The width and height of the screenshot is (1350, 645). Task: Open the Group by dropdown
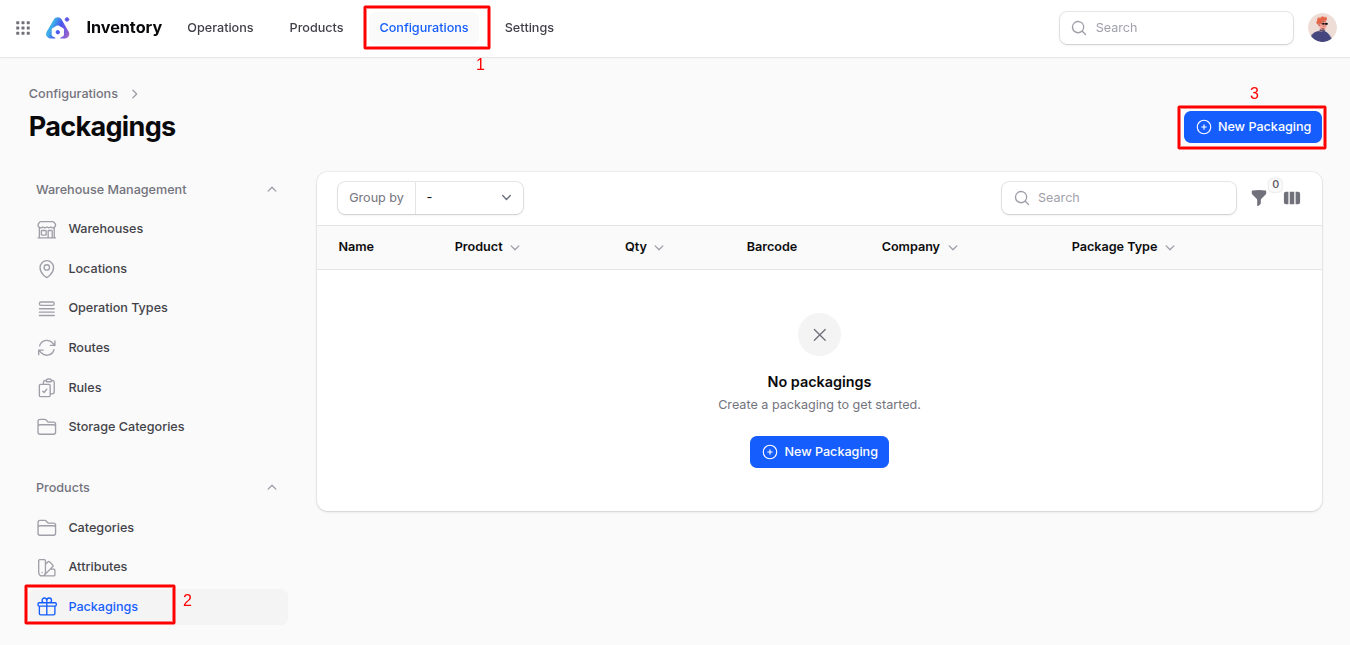click(x=468, y=198)
